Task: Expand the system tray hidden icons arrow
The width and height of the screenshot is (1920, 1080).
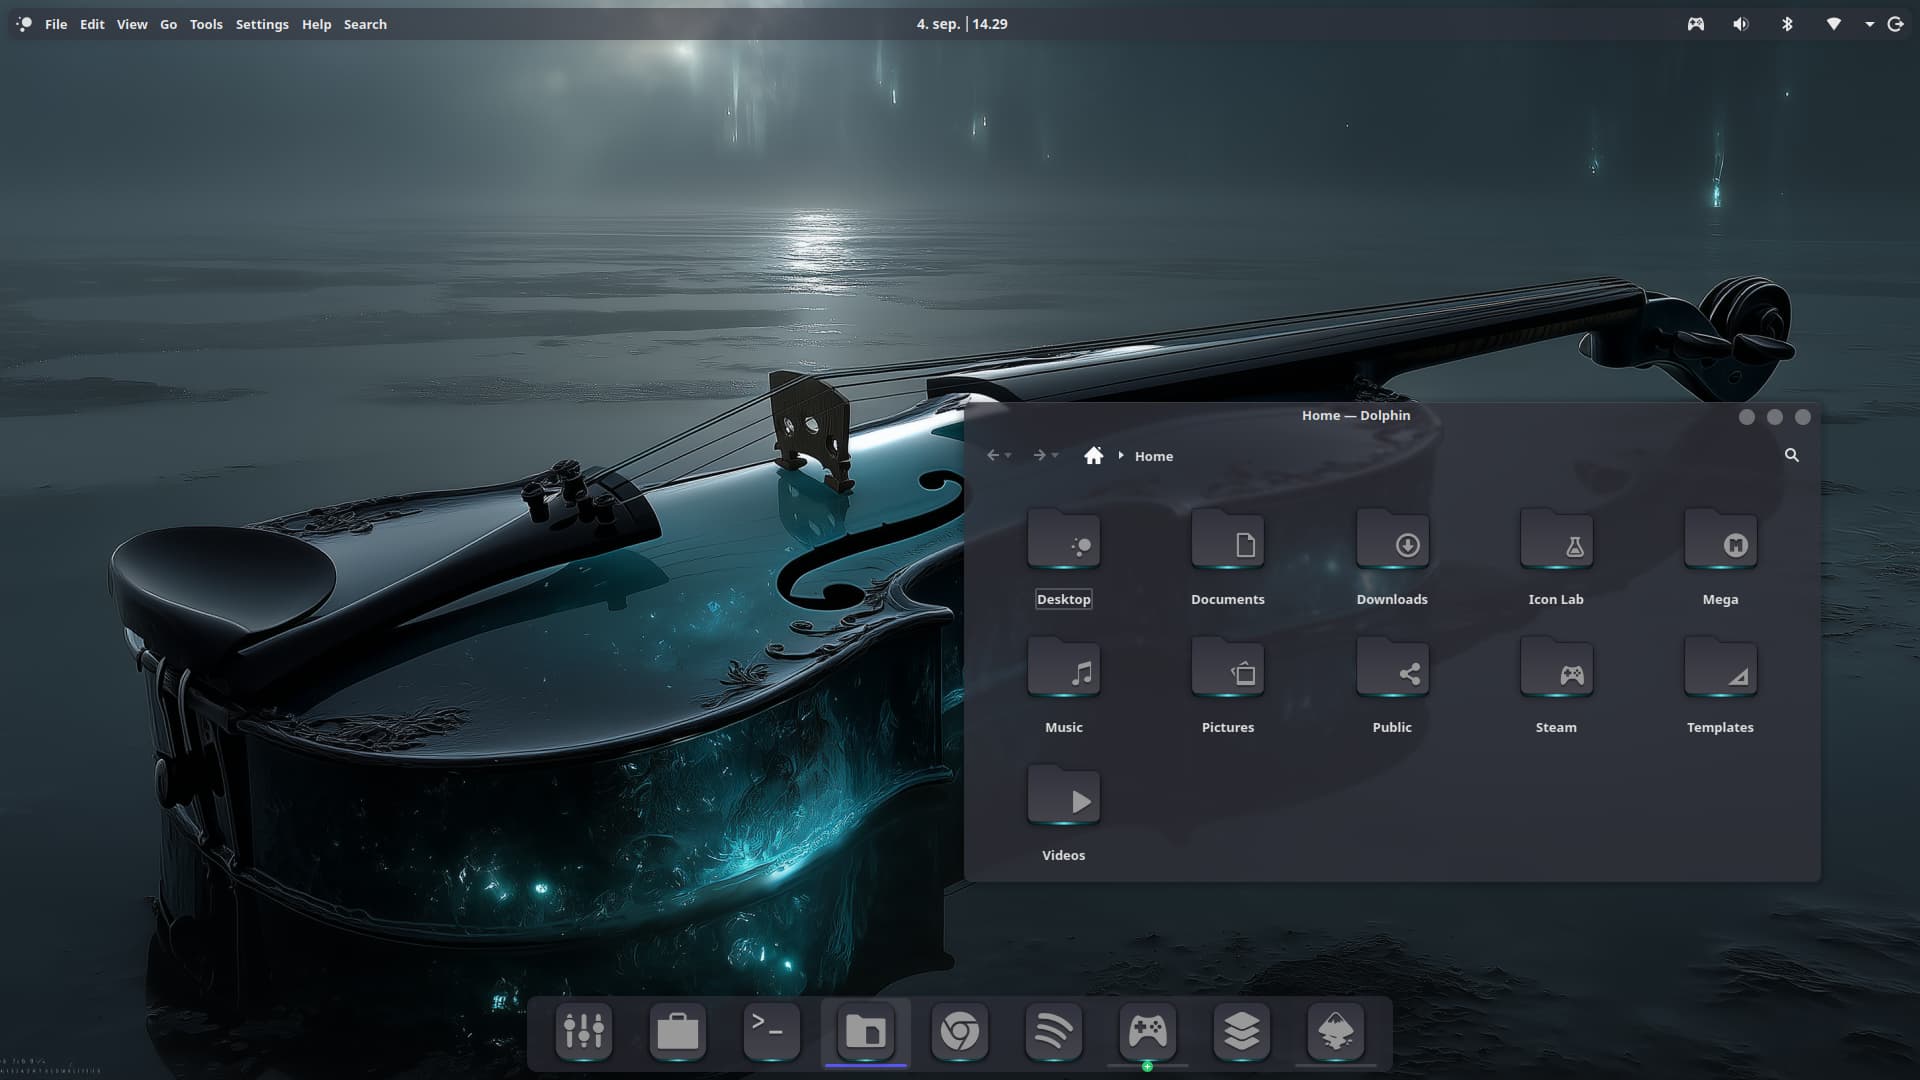Action: coord(1869,24)
